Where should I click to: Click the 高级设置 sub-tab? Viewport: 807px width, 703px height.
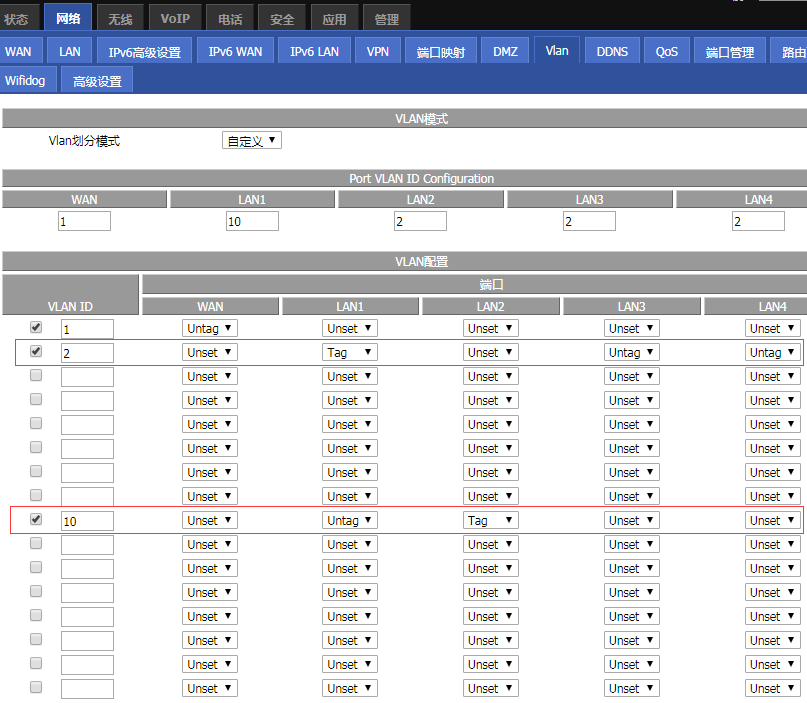click(97, 81)
